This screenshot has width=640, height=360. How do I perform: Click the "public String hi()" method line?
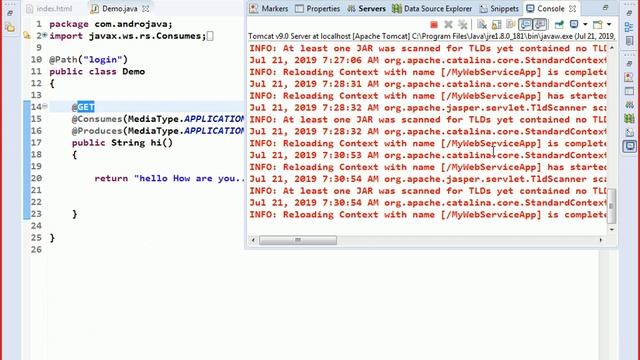pos(122,142)
